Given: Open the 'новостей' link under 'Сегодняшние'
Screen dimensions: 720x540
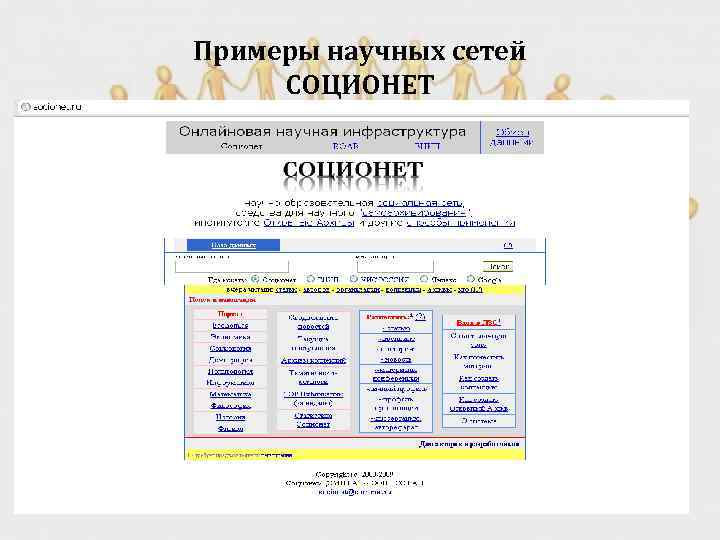Looking at the screenshot, I should [x=313, y=326].
